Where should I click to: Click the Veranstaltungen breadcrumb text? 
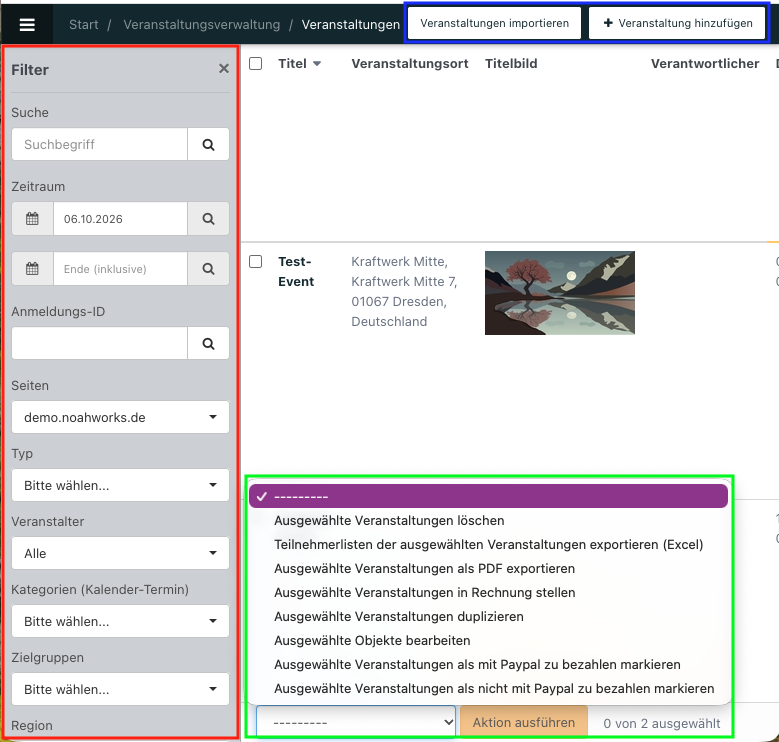[x=351, y=24]
